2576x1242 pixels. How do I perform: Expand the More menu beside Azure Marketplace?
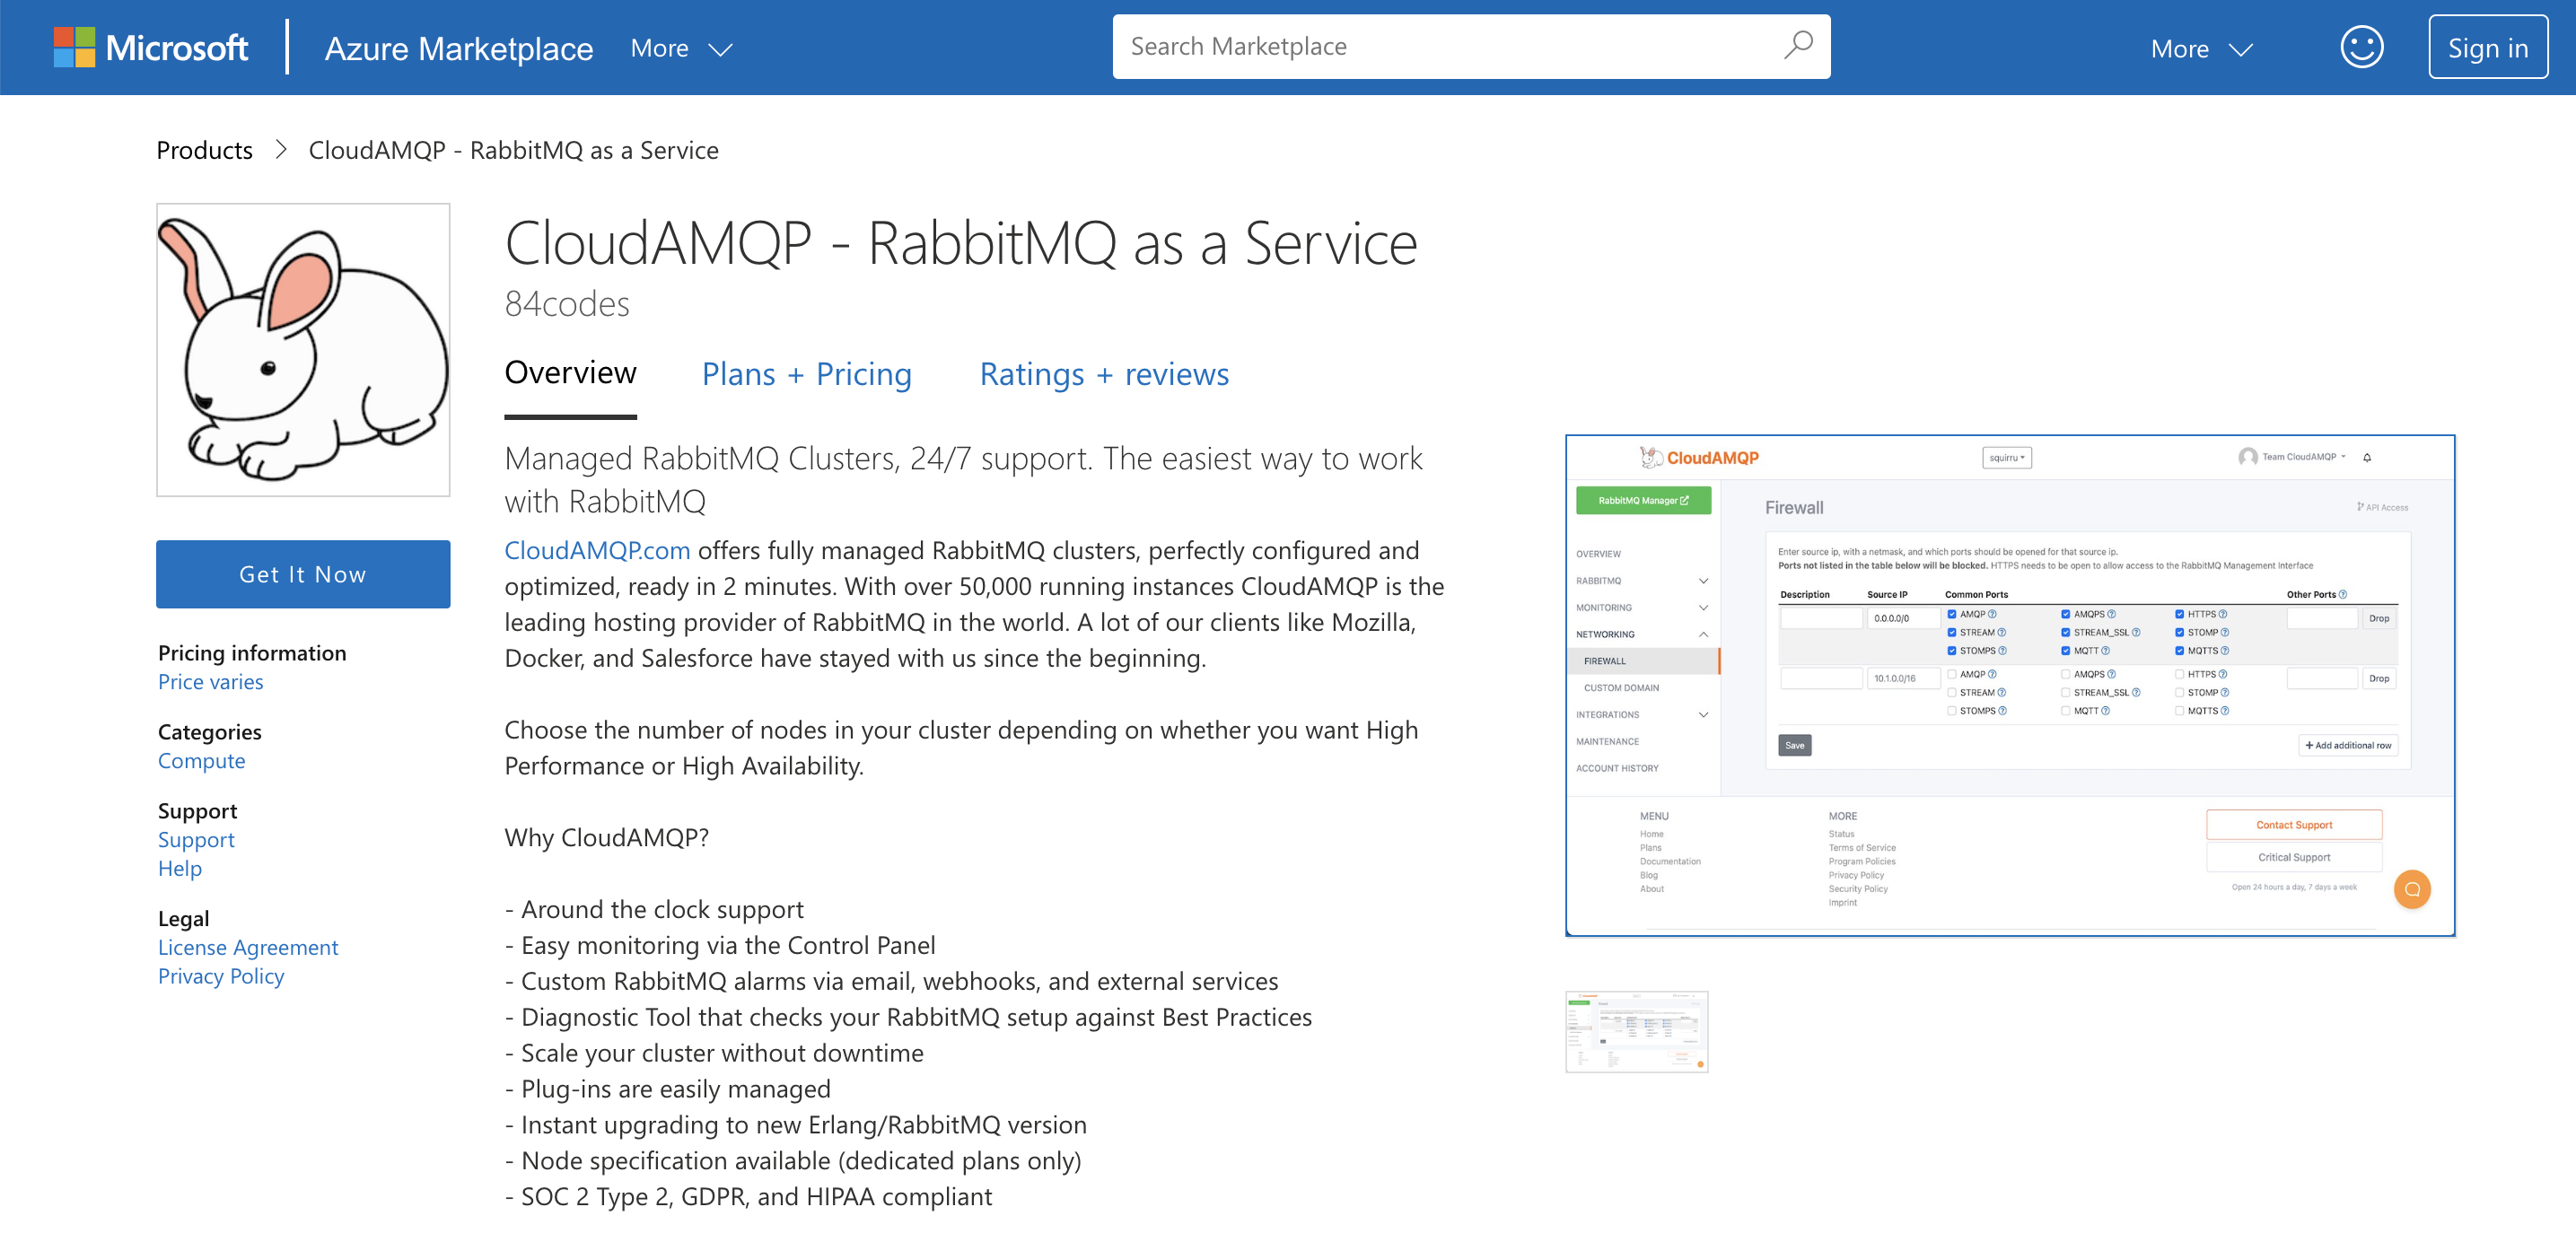(681, 48)
